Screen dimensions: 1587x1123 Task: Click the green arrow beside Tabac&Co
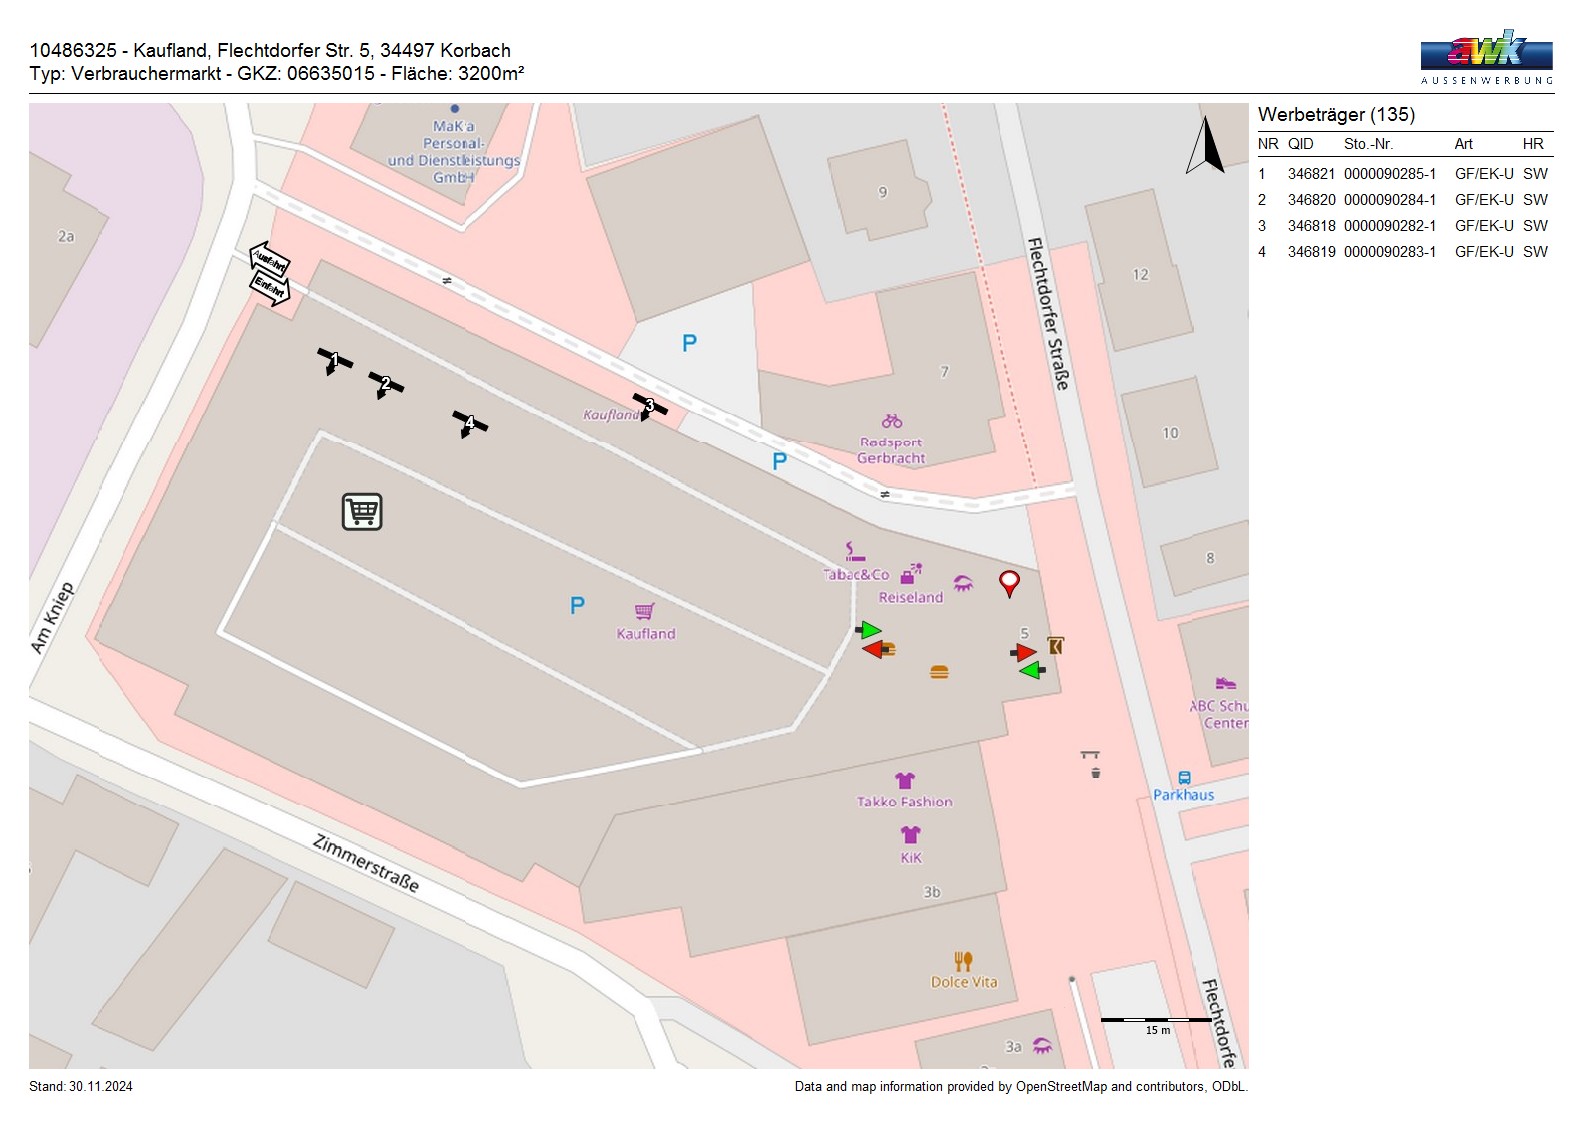coord(869,630)
